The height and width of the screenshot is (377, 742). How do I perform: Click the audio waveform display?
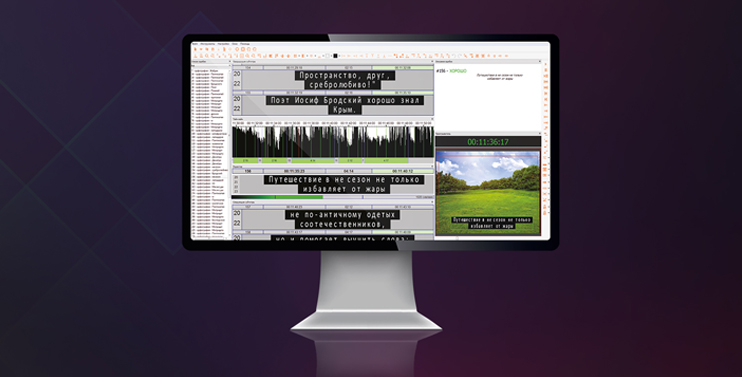point(333,141)
